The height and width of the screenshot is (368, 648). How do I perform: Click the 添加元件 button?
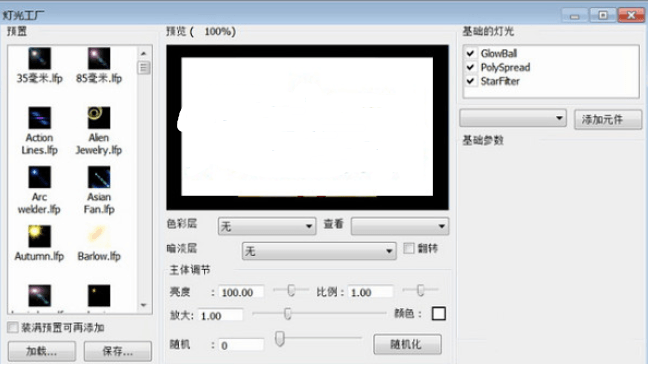[x=608, y=119]
